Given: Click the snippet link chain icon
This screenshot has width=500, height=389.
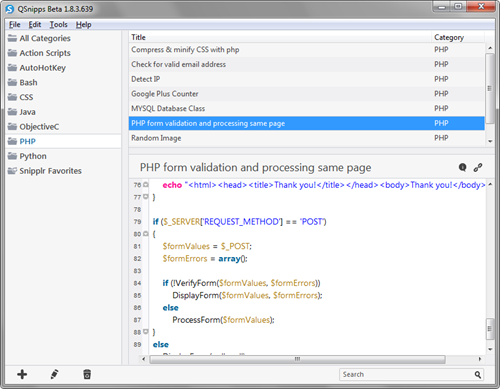Looking at the screenshot, I should pyautogui.click(x=478, y=167).
